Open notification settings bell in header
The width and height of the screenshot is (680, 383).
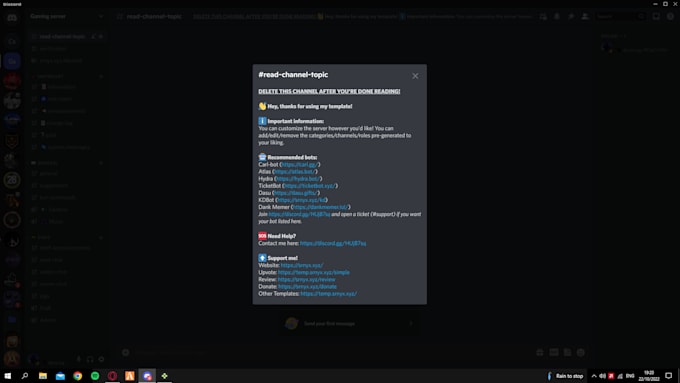point(557,16)
